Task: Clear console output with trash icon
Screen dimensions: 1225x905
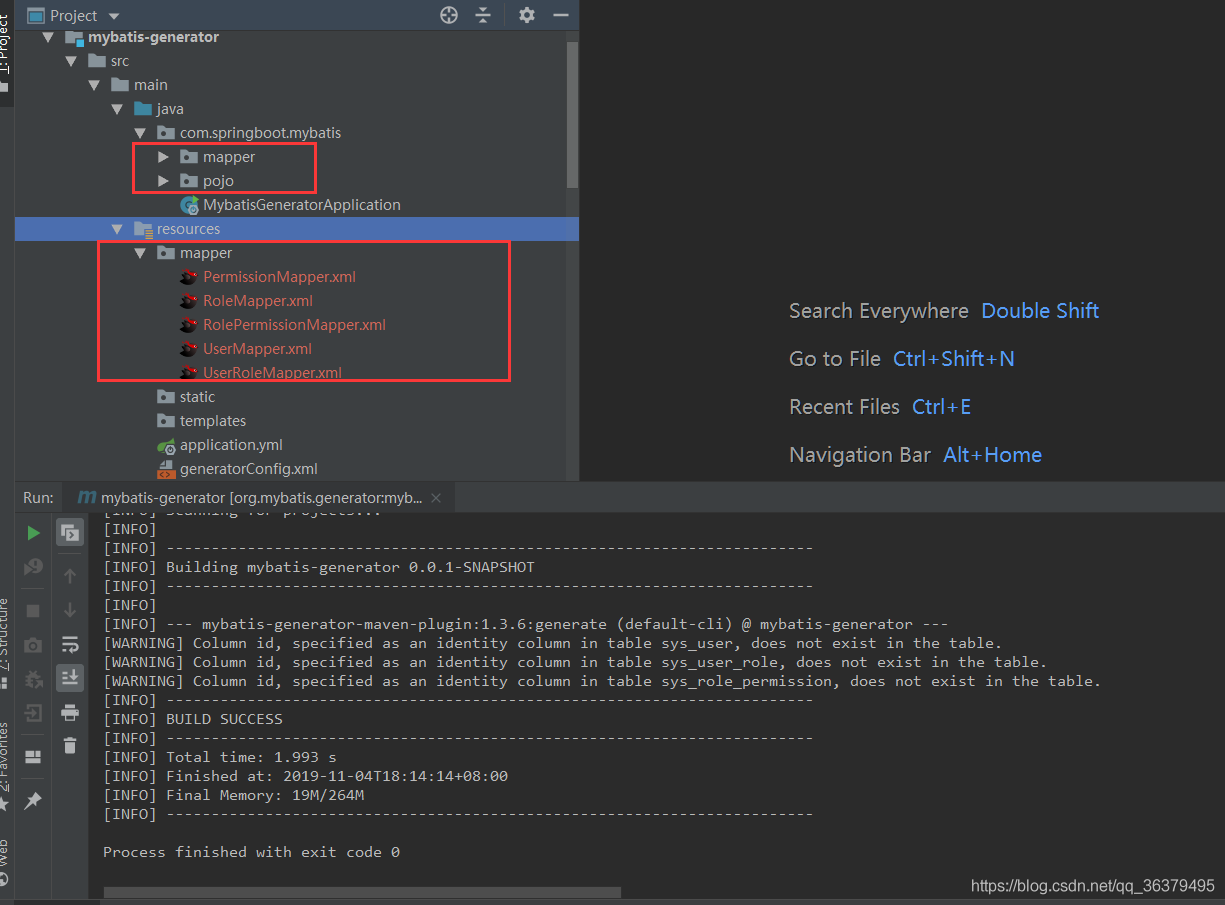Action: click(70, 745)
